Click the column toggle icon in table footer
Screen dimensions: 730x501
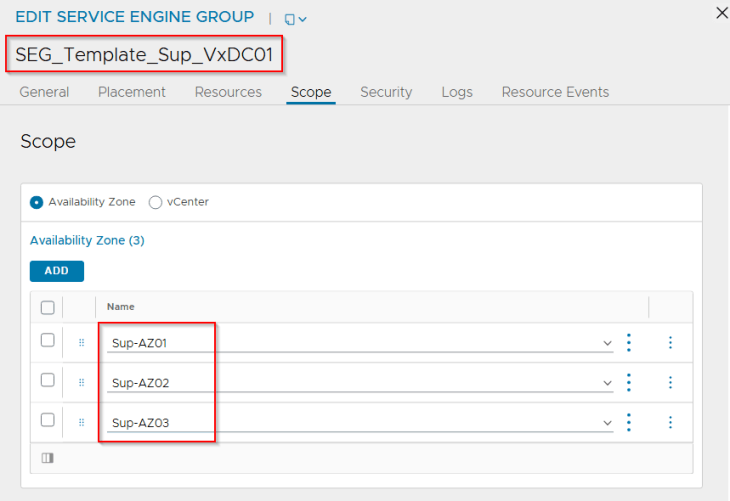click(47, 458)
